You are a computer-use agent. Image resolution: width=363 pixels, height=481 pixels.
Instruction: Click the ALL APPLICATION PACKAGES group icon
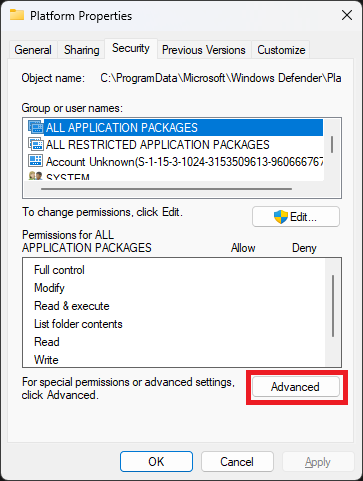tap(36, 127)
